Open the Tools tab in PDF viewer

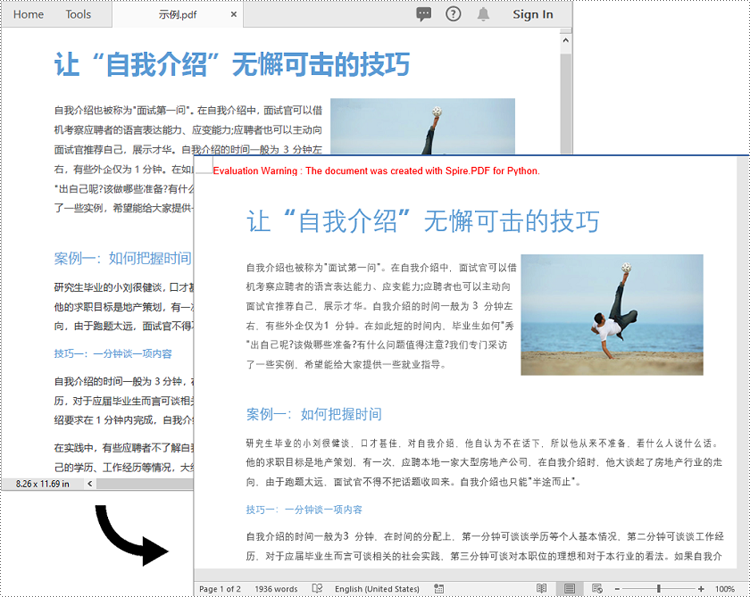pyautogui.click(x=78, y=14)
